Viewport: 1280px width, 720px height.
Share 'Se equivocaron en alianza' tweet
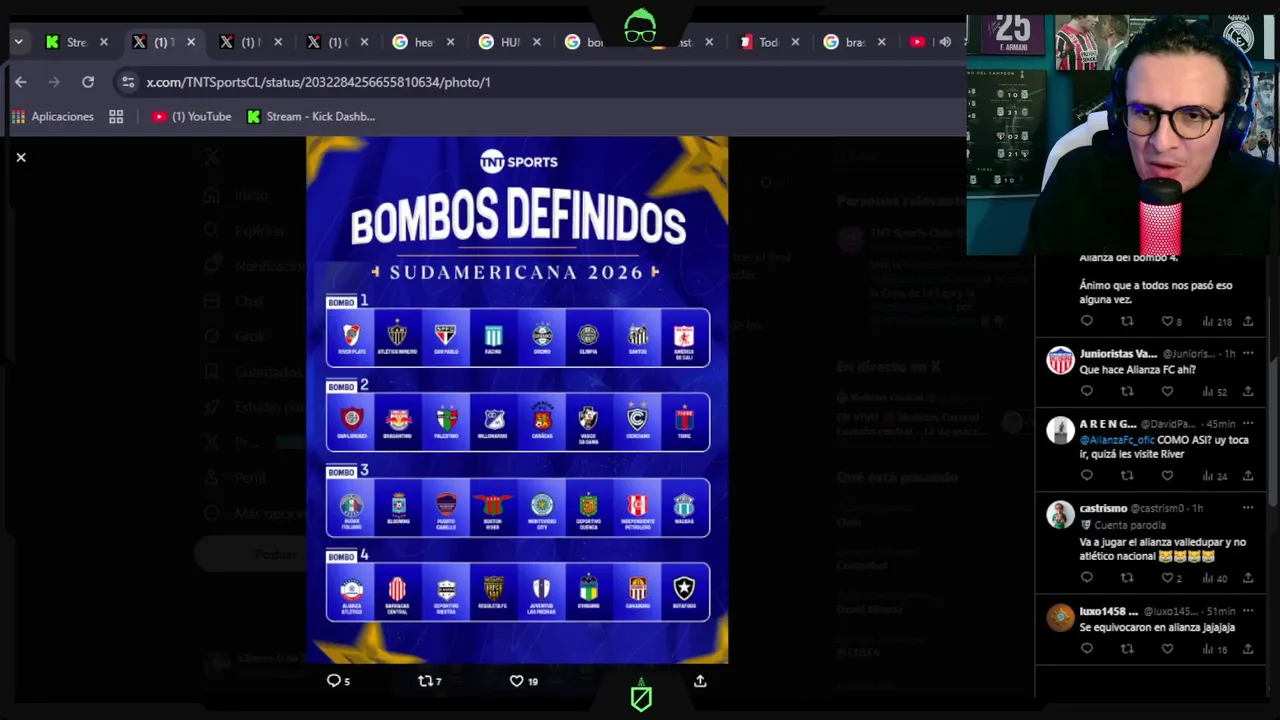coord(1247,648)
